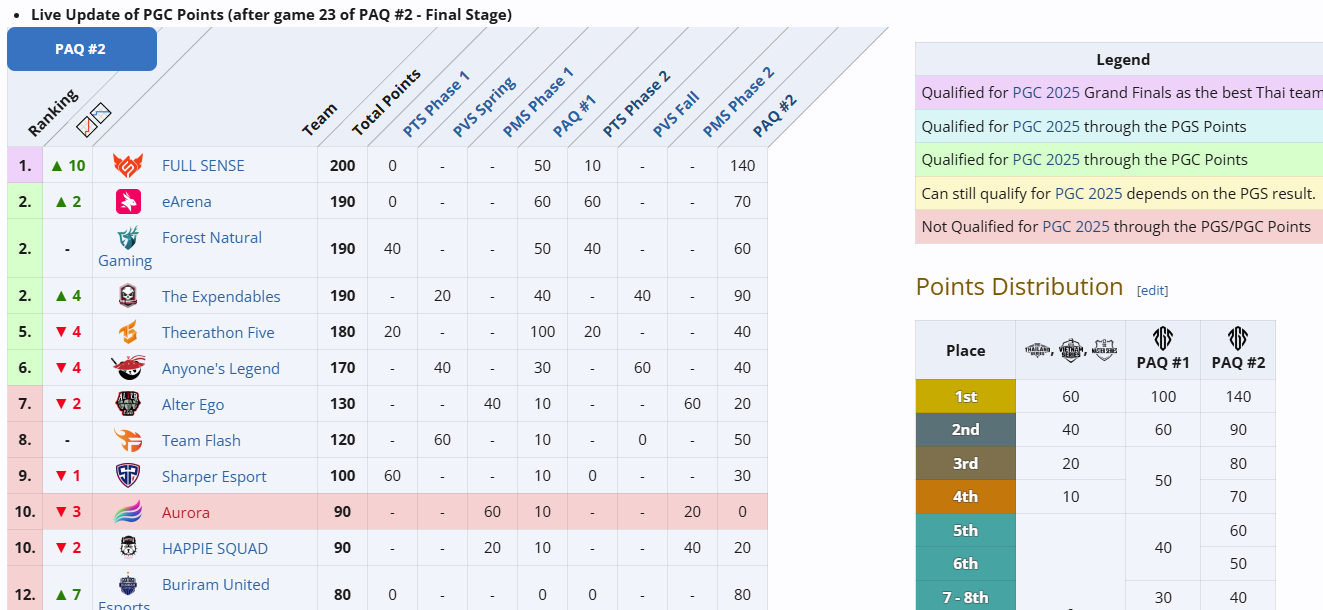1323x610 pixels.
Task: Open the PAQ #1 text link in Points Distribution
Action: pos(1163,362)
